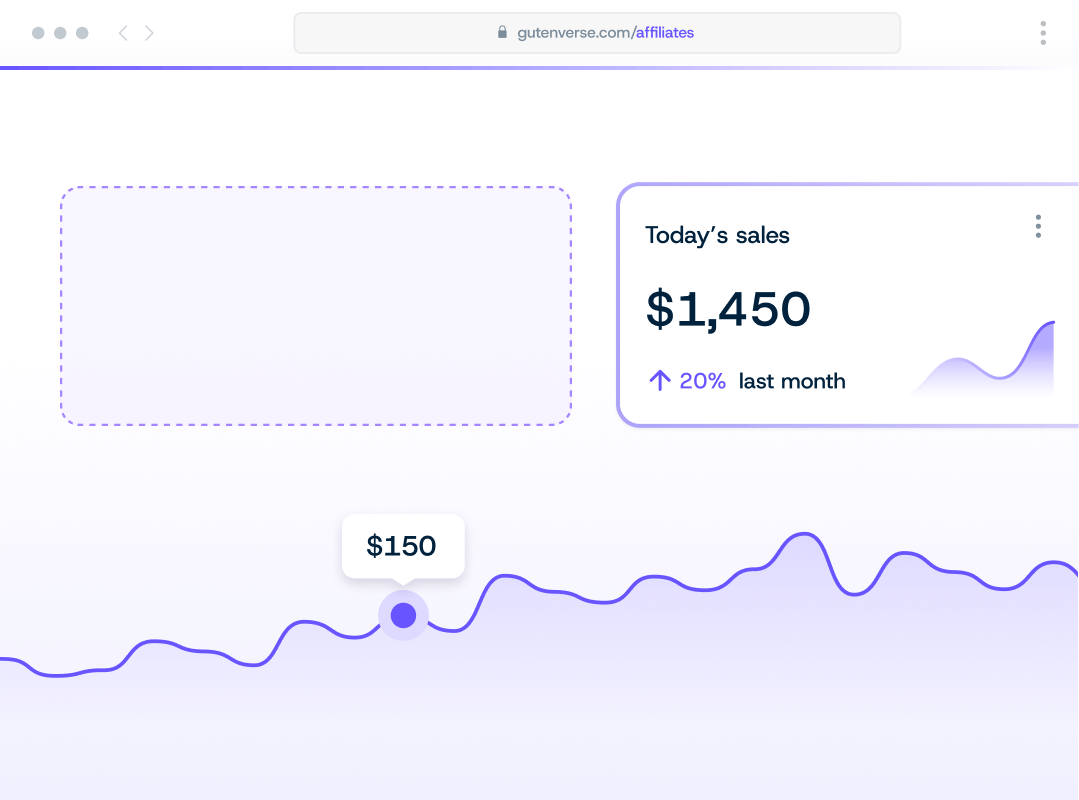
Task: Click the third gray window dot
Action: pyautogui.click(x=82, y=33)
